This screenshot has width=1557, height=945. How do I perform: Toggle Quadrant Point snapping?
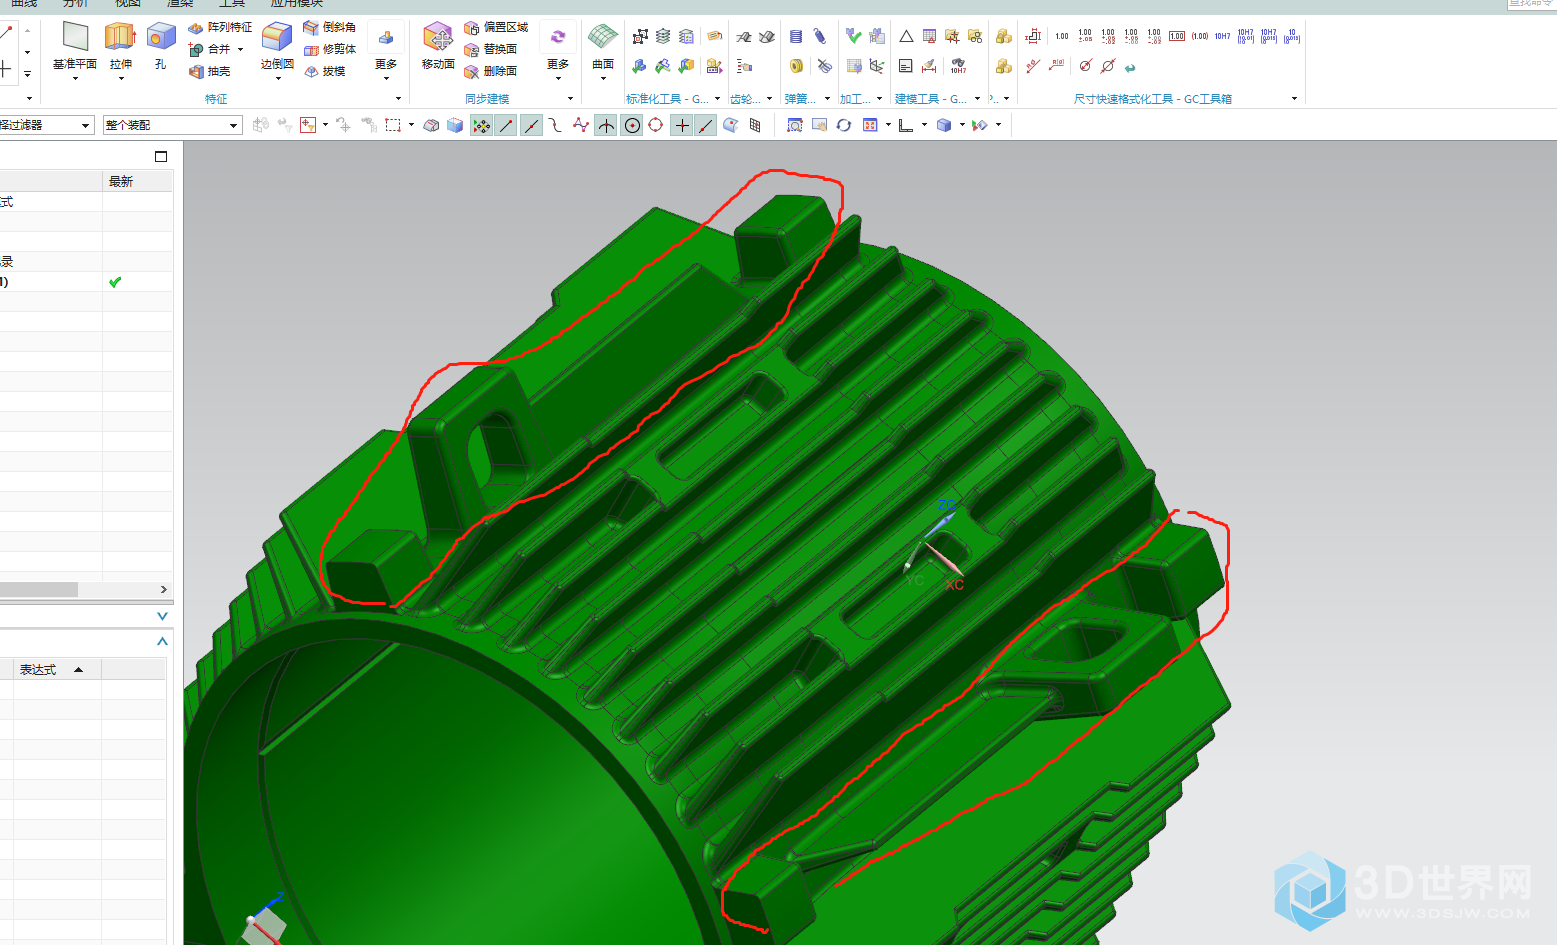(656, 125)
